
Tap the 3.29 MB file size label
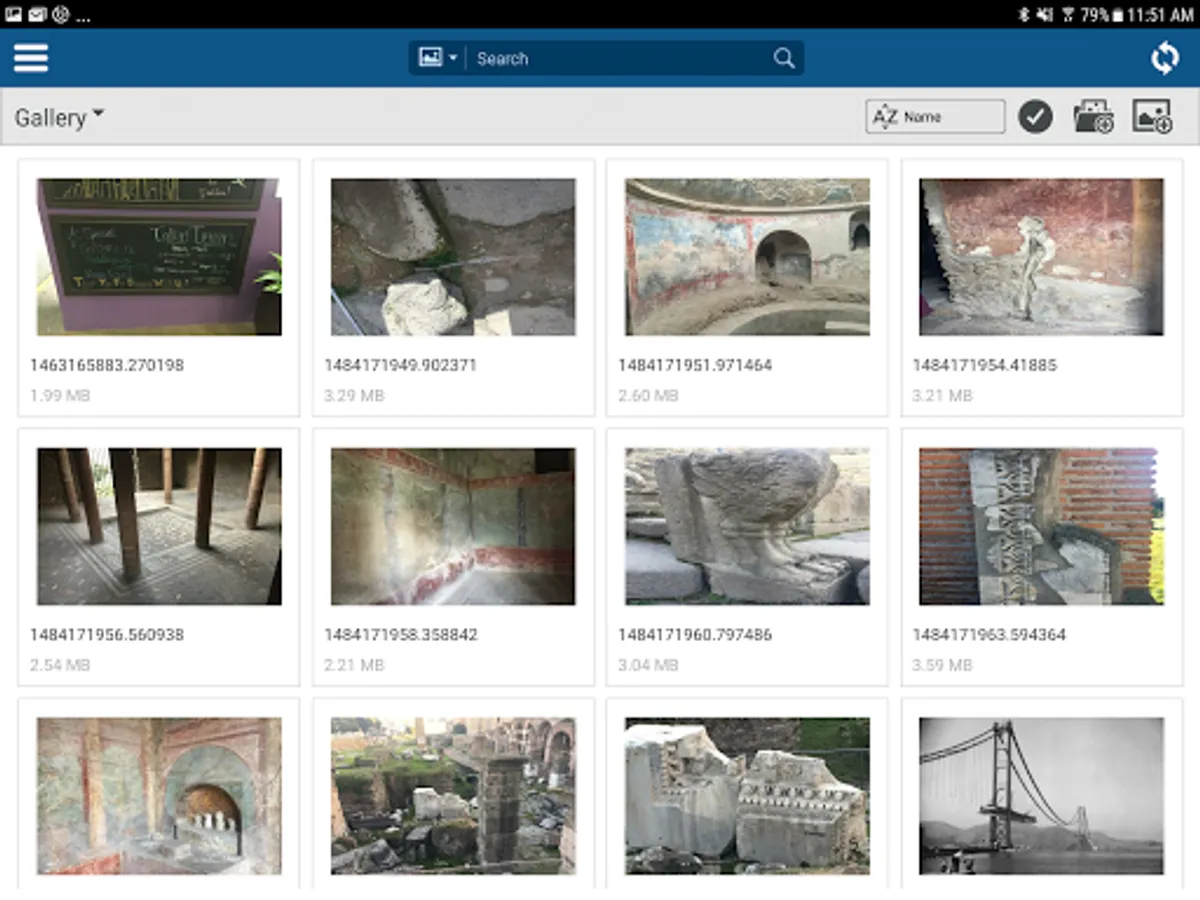(354, 395)
